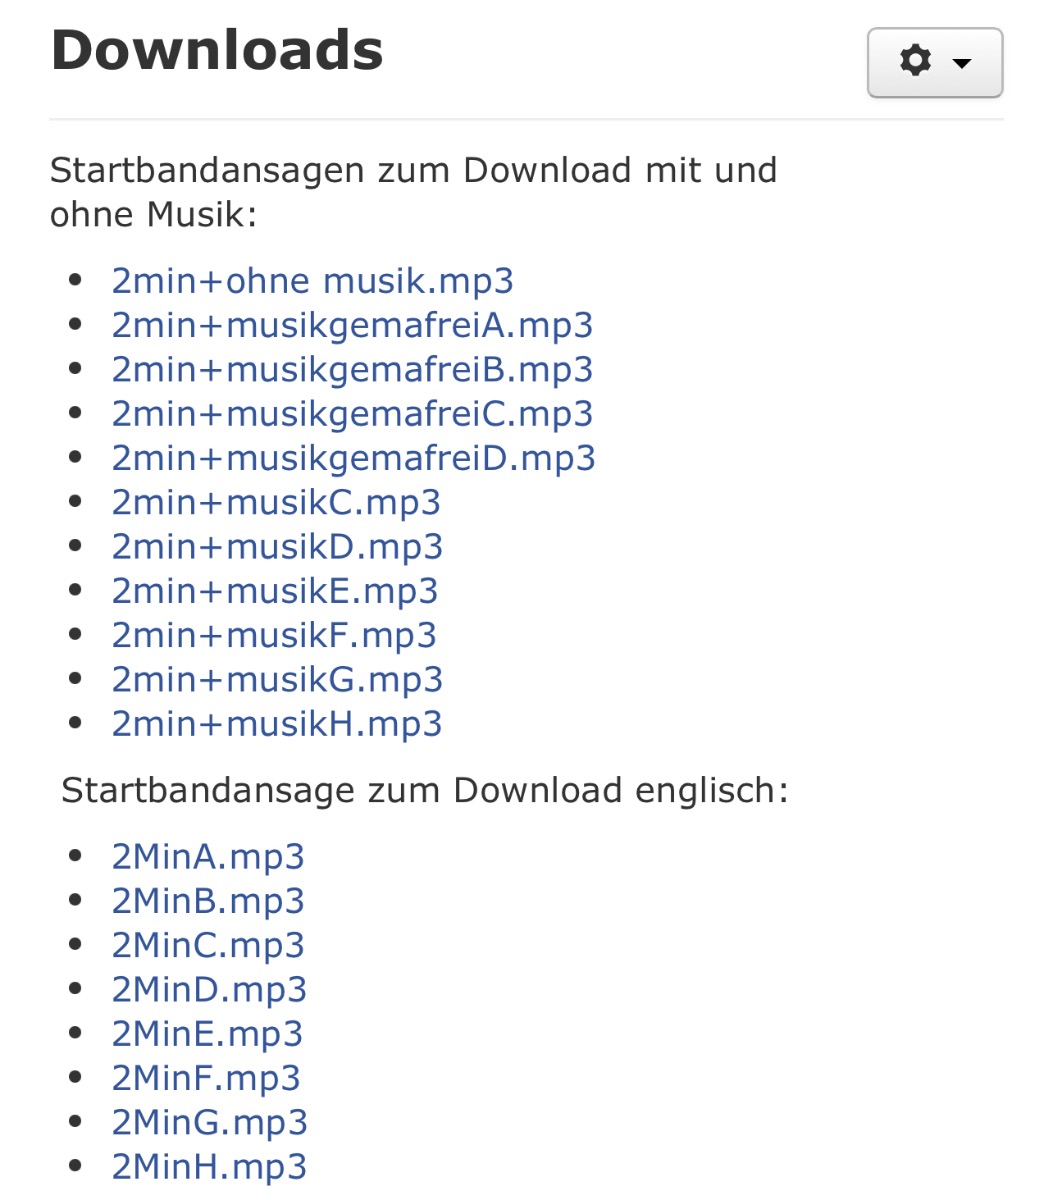Download English file 2MinA.mp3

pos(208,857)
